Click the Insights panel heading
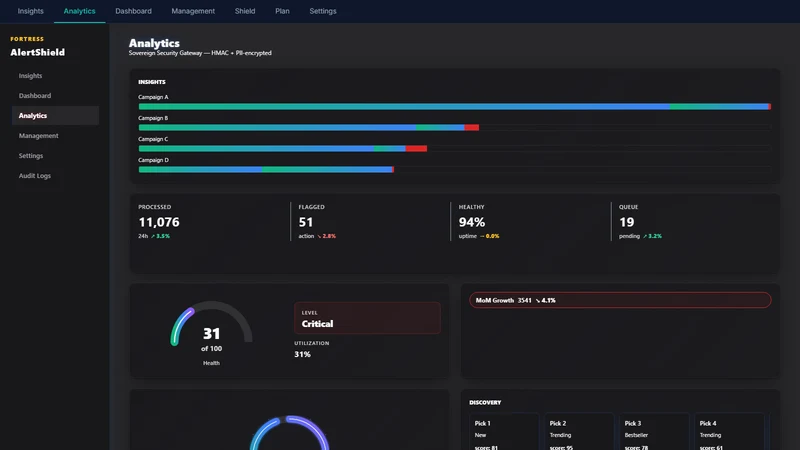This screenshot has height=450, width=800. click(152, 82)
